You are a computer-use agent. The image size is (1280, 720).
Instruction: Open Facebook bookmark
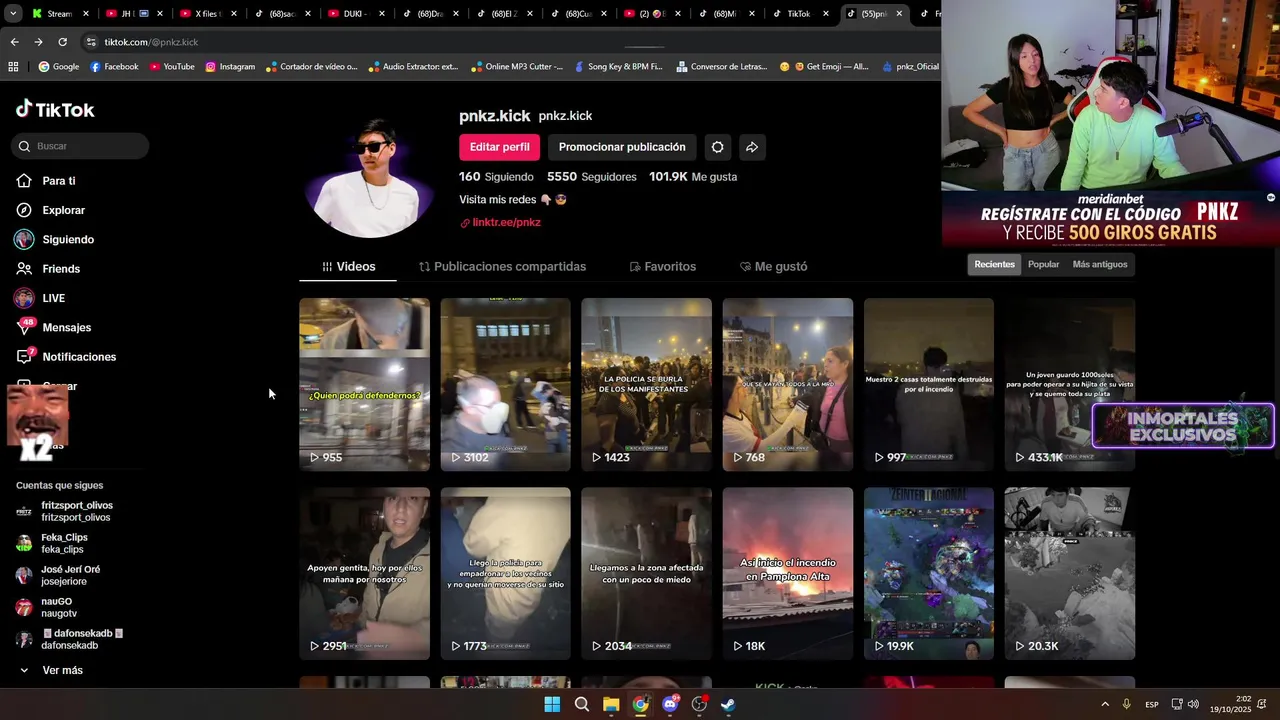pos(114,67)
